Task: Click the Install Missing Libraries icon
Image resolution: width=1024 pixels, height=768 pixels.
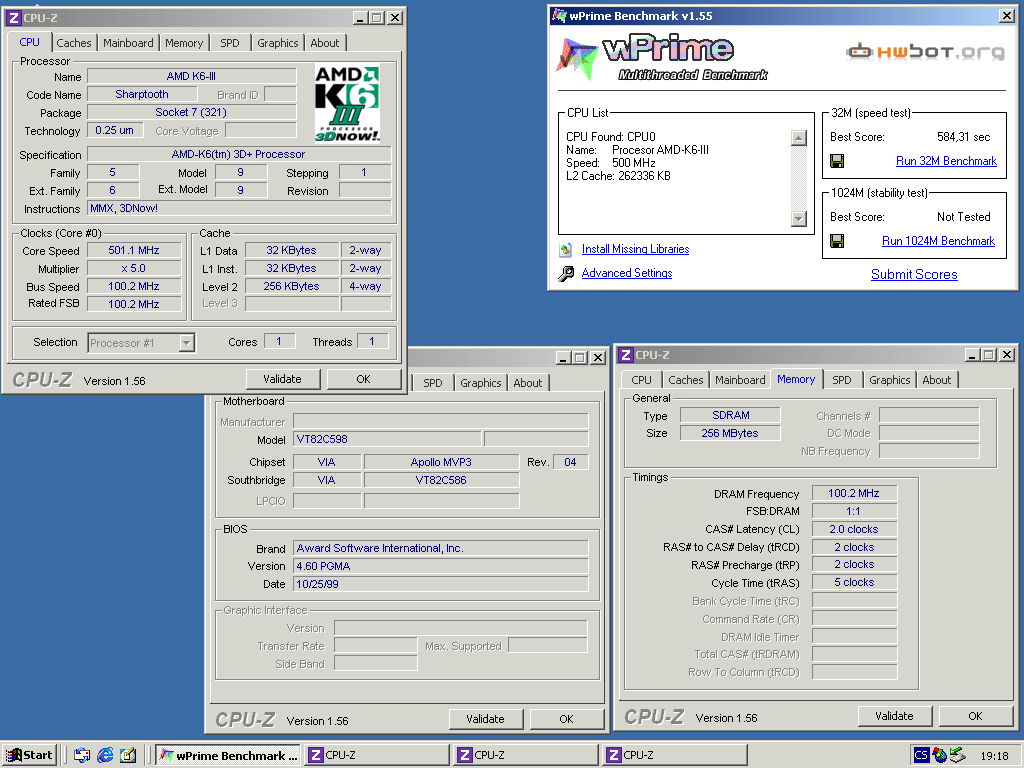Action: click(x=566, y=249)
